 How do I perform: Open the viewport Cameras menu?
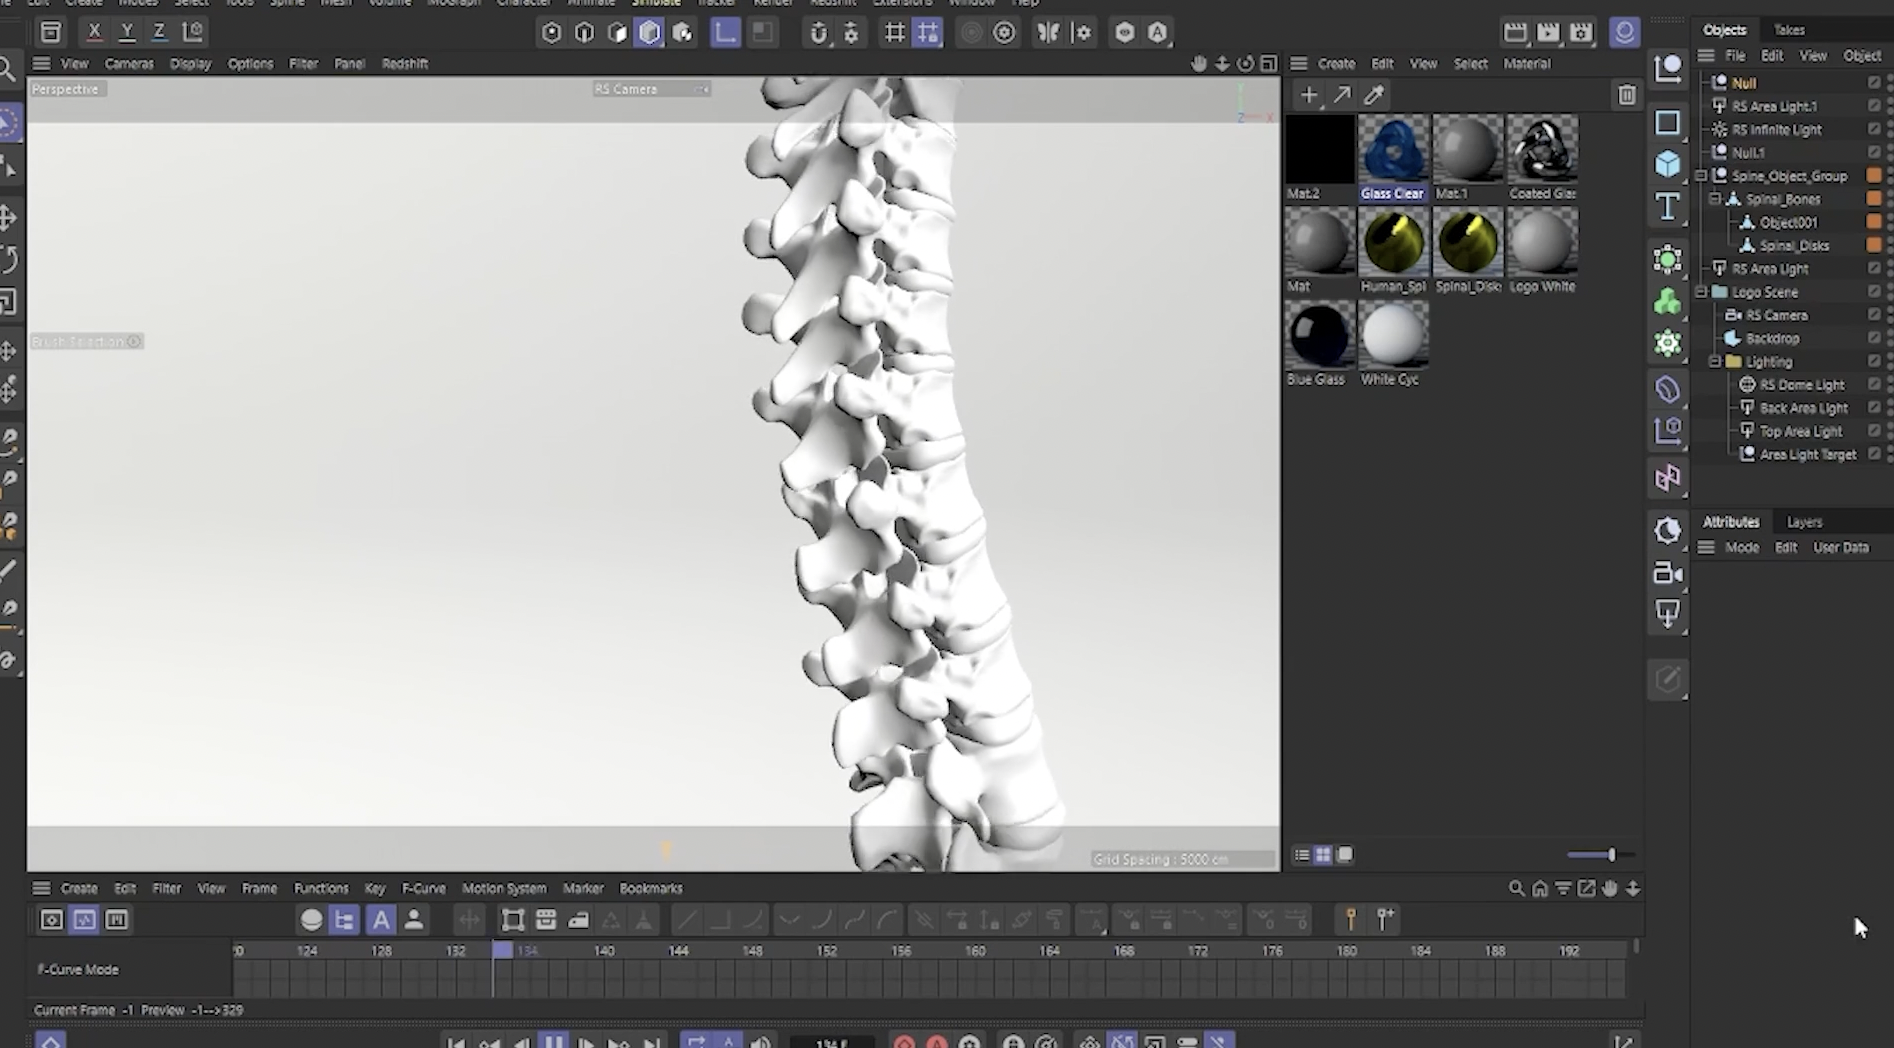pos(129,63)
